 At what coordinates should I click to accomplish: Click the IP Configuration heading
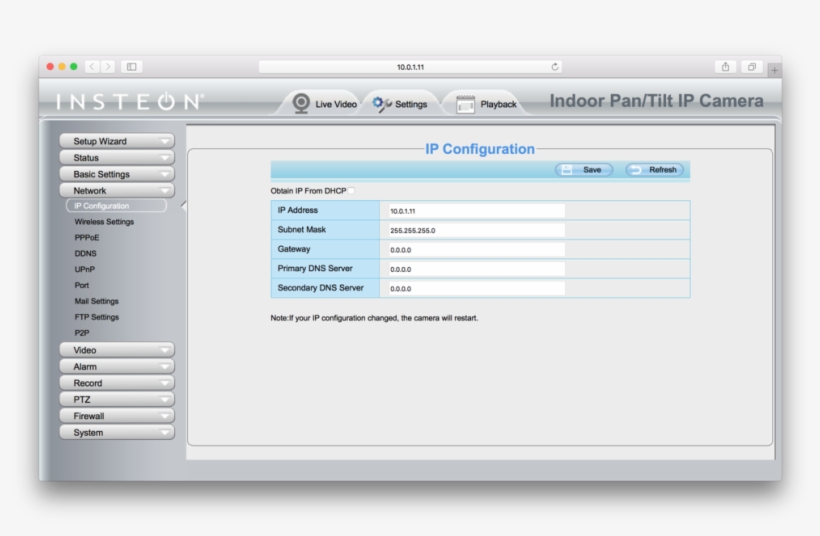[x=480, y=149]
